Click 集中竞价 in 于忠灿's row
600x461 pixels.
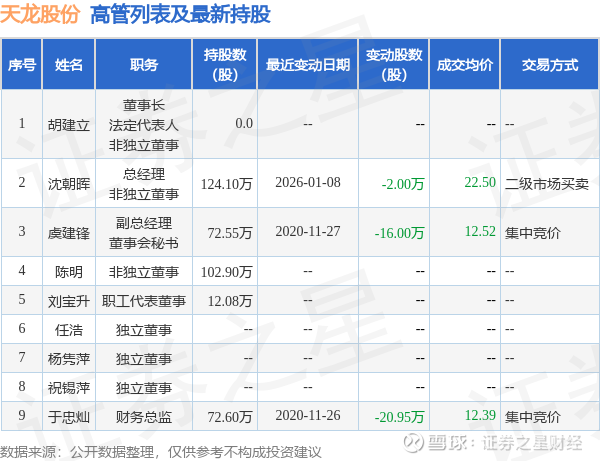tap(533, 417)
